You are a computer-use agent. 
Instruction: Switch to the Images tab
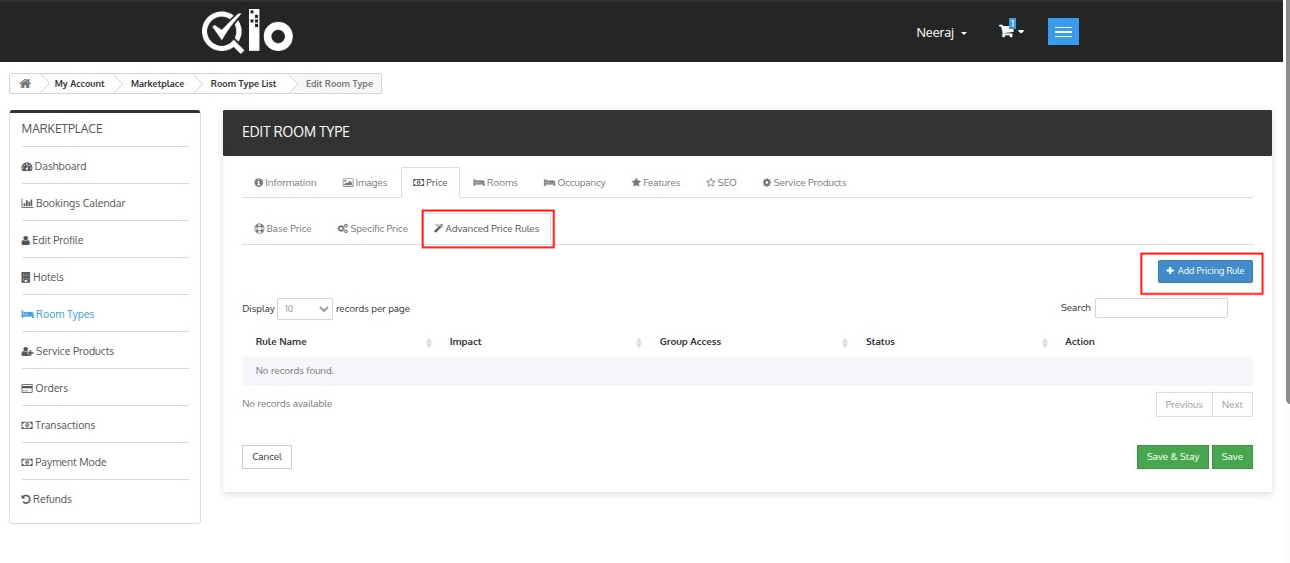(365, 183)
